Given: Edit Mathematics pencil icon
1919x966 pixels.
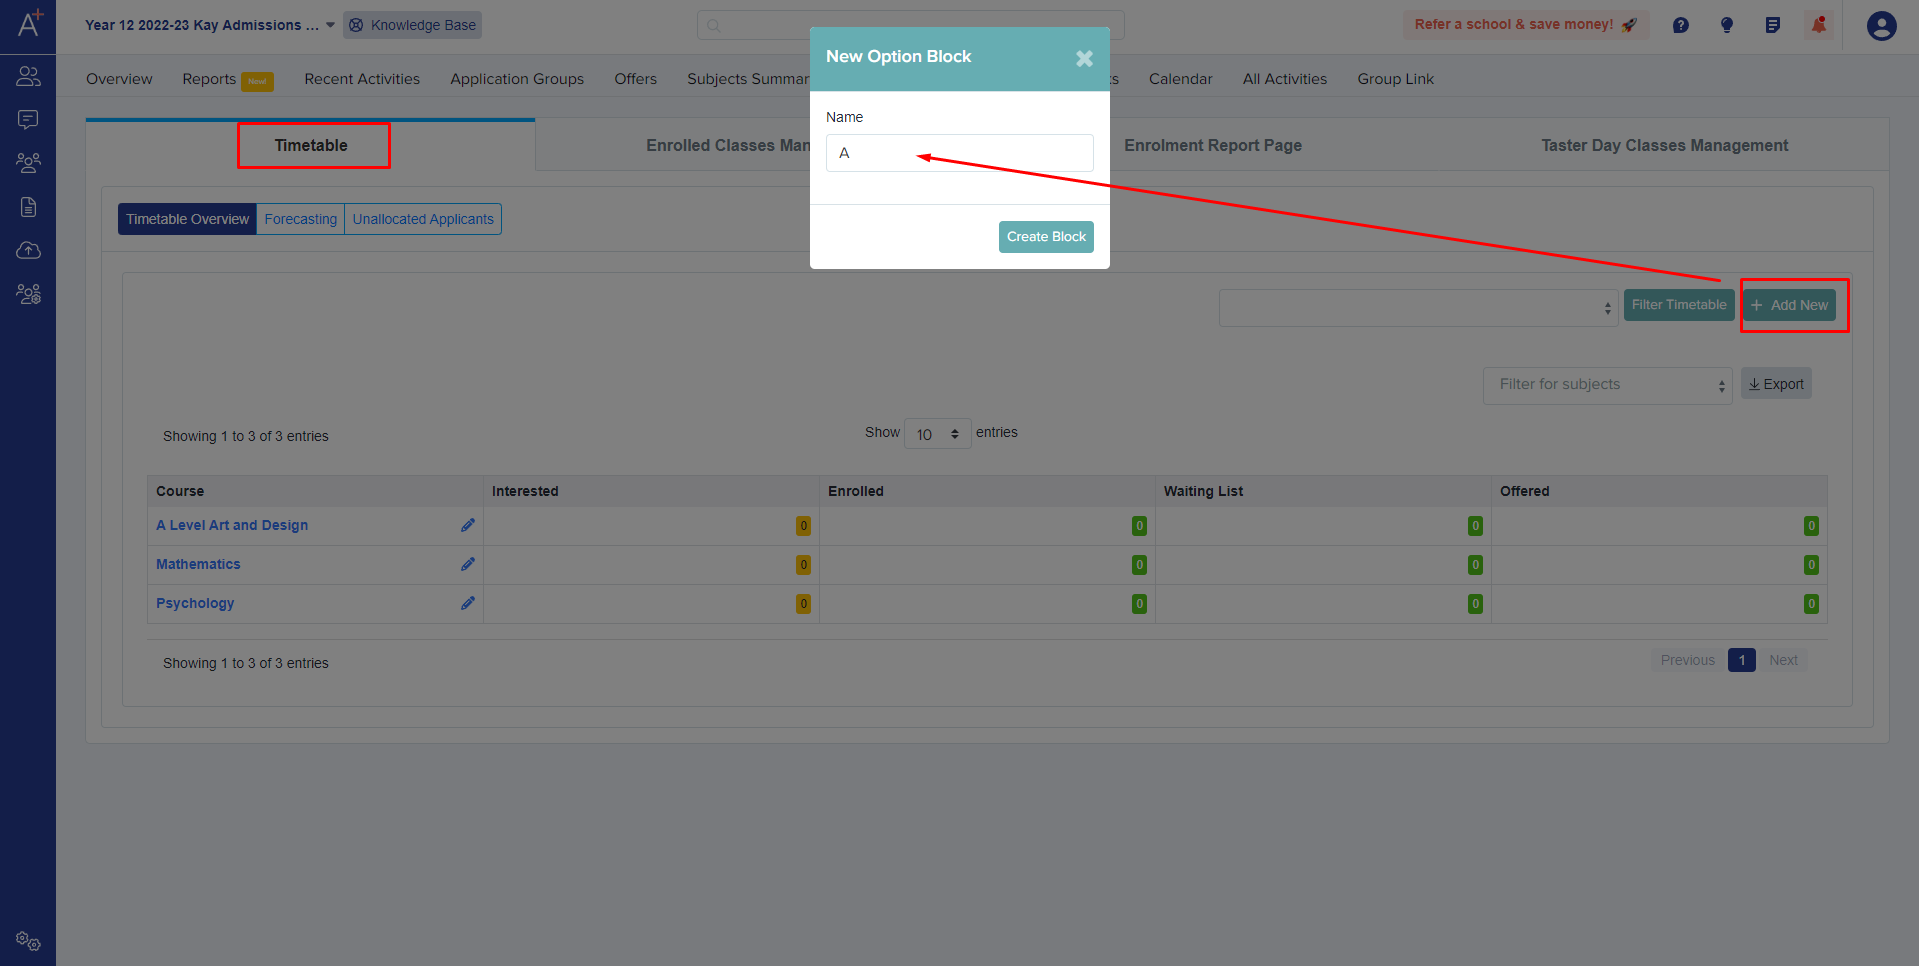Looking at the screenshot, I should [x=467, y=564].
